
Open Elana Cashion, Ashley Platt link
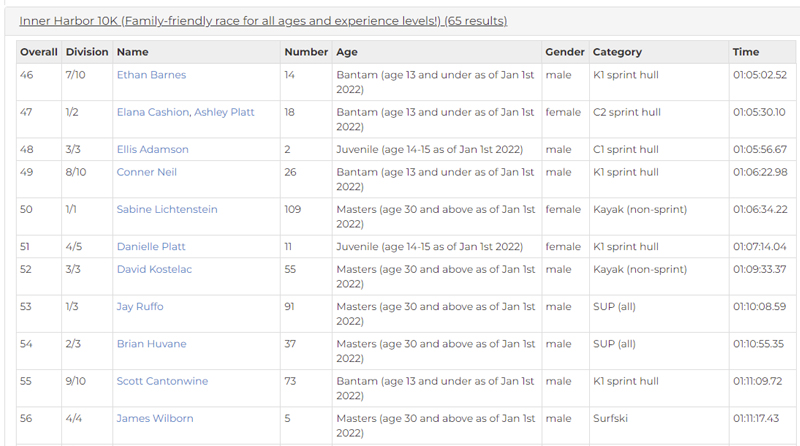pos(185,112)
